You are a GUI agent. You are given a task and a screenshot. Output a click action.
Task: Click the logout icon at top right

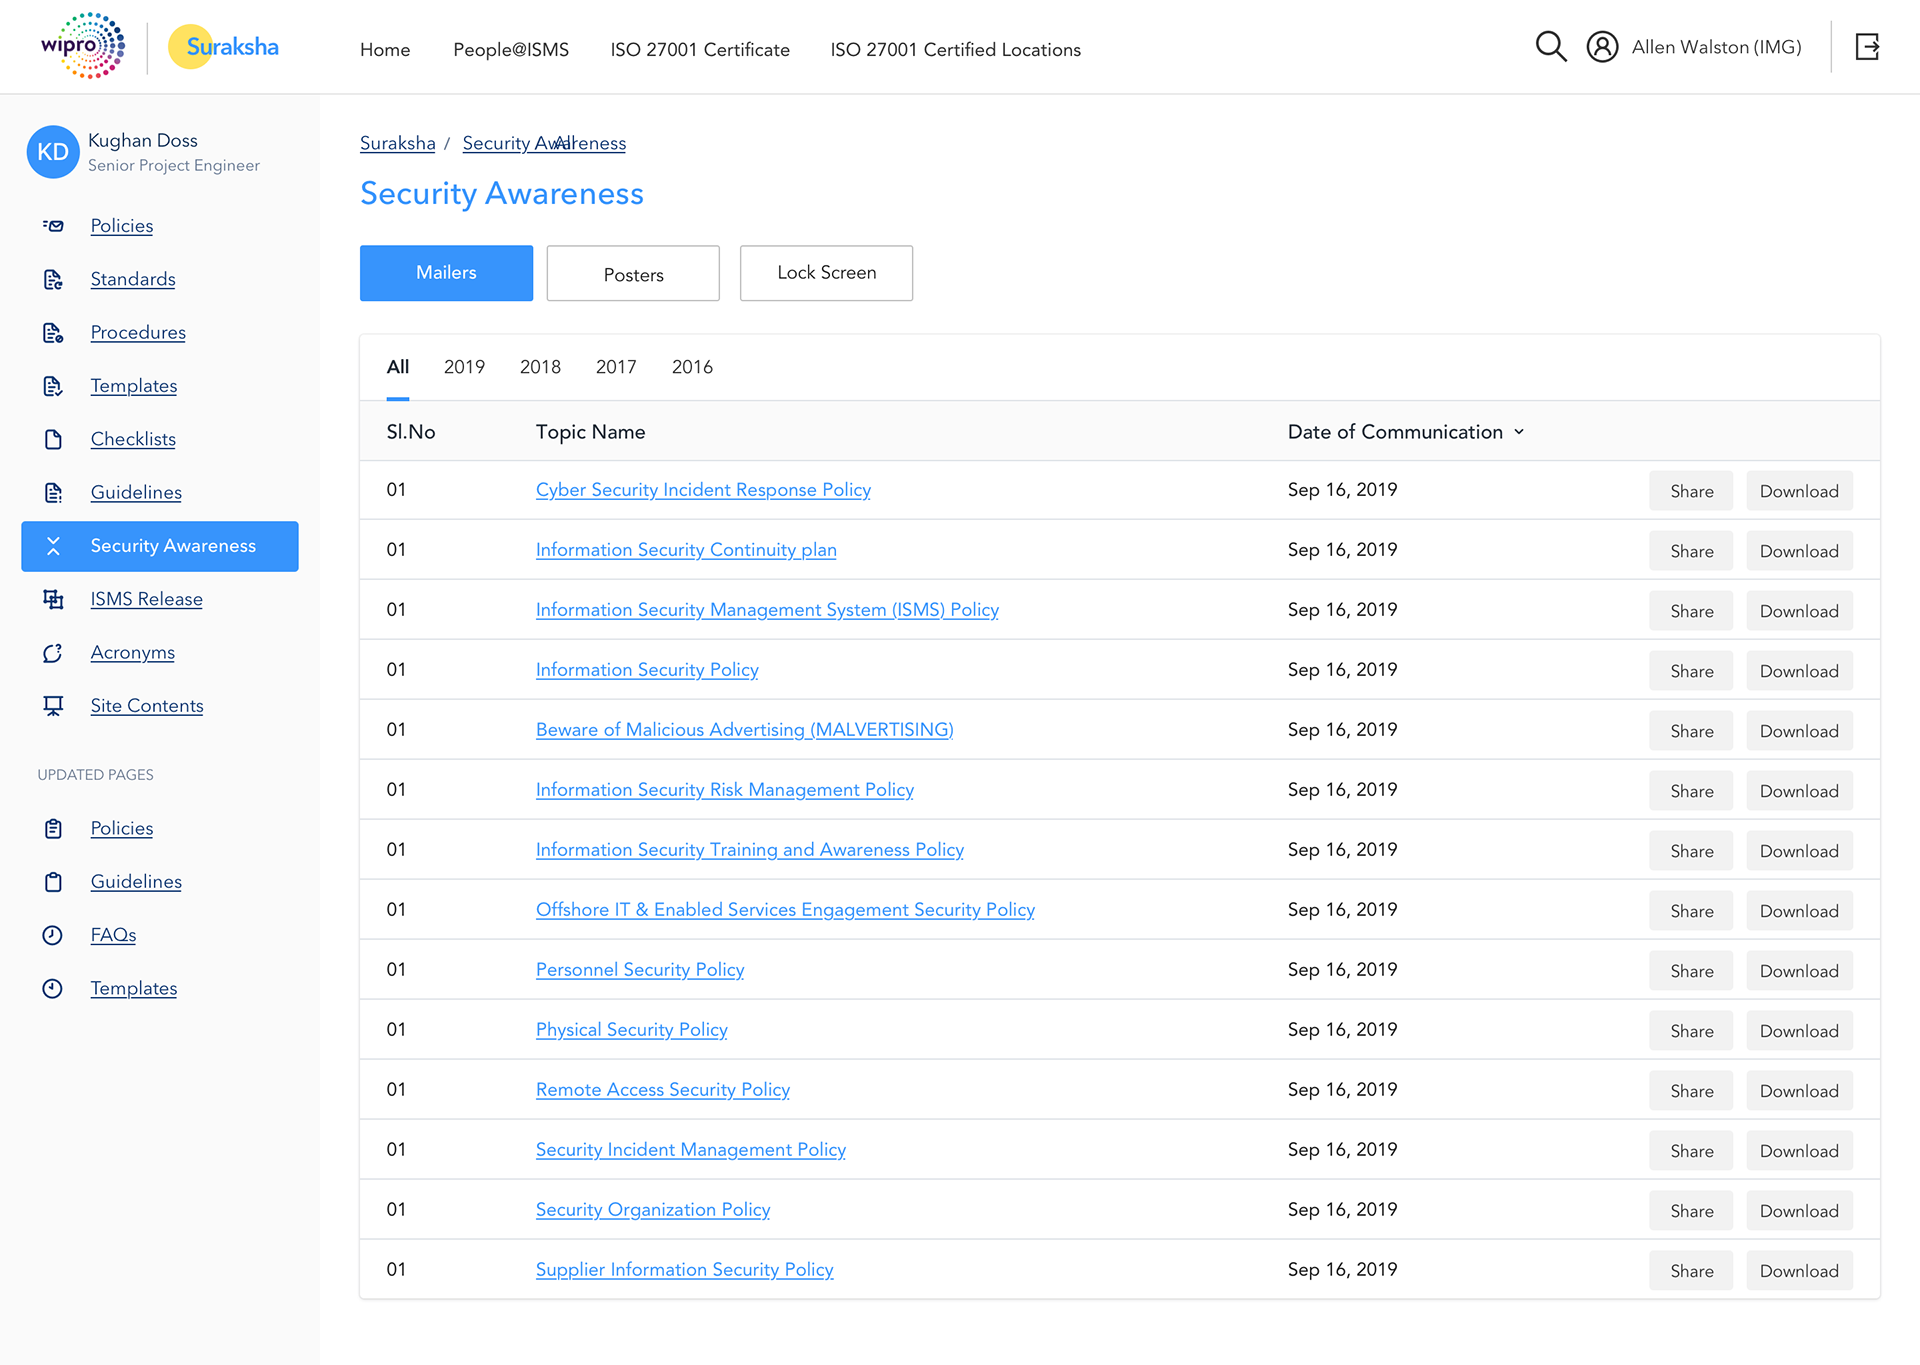[1867, 47]
